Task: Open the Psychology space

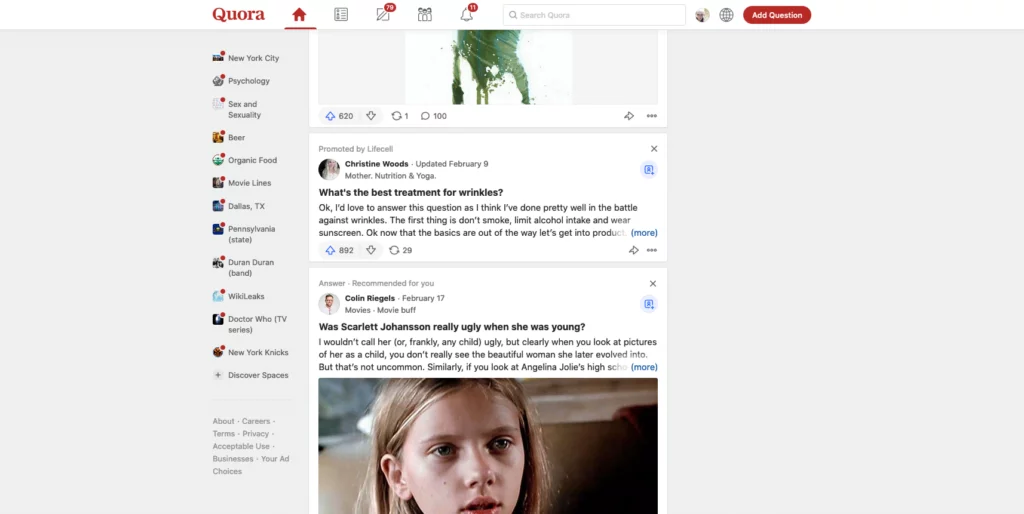Action: click(242, 81)
